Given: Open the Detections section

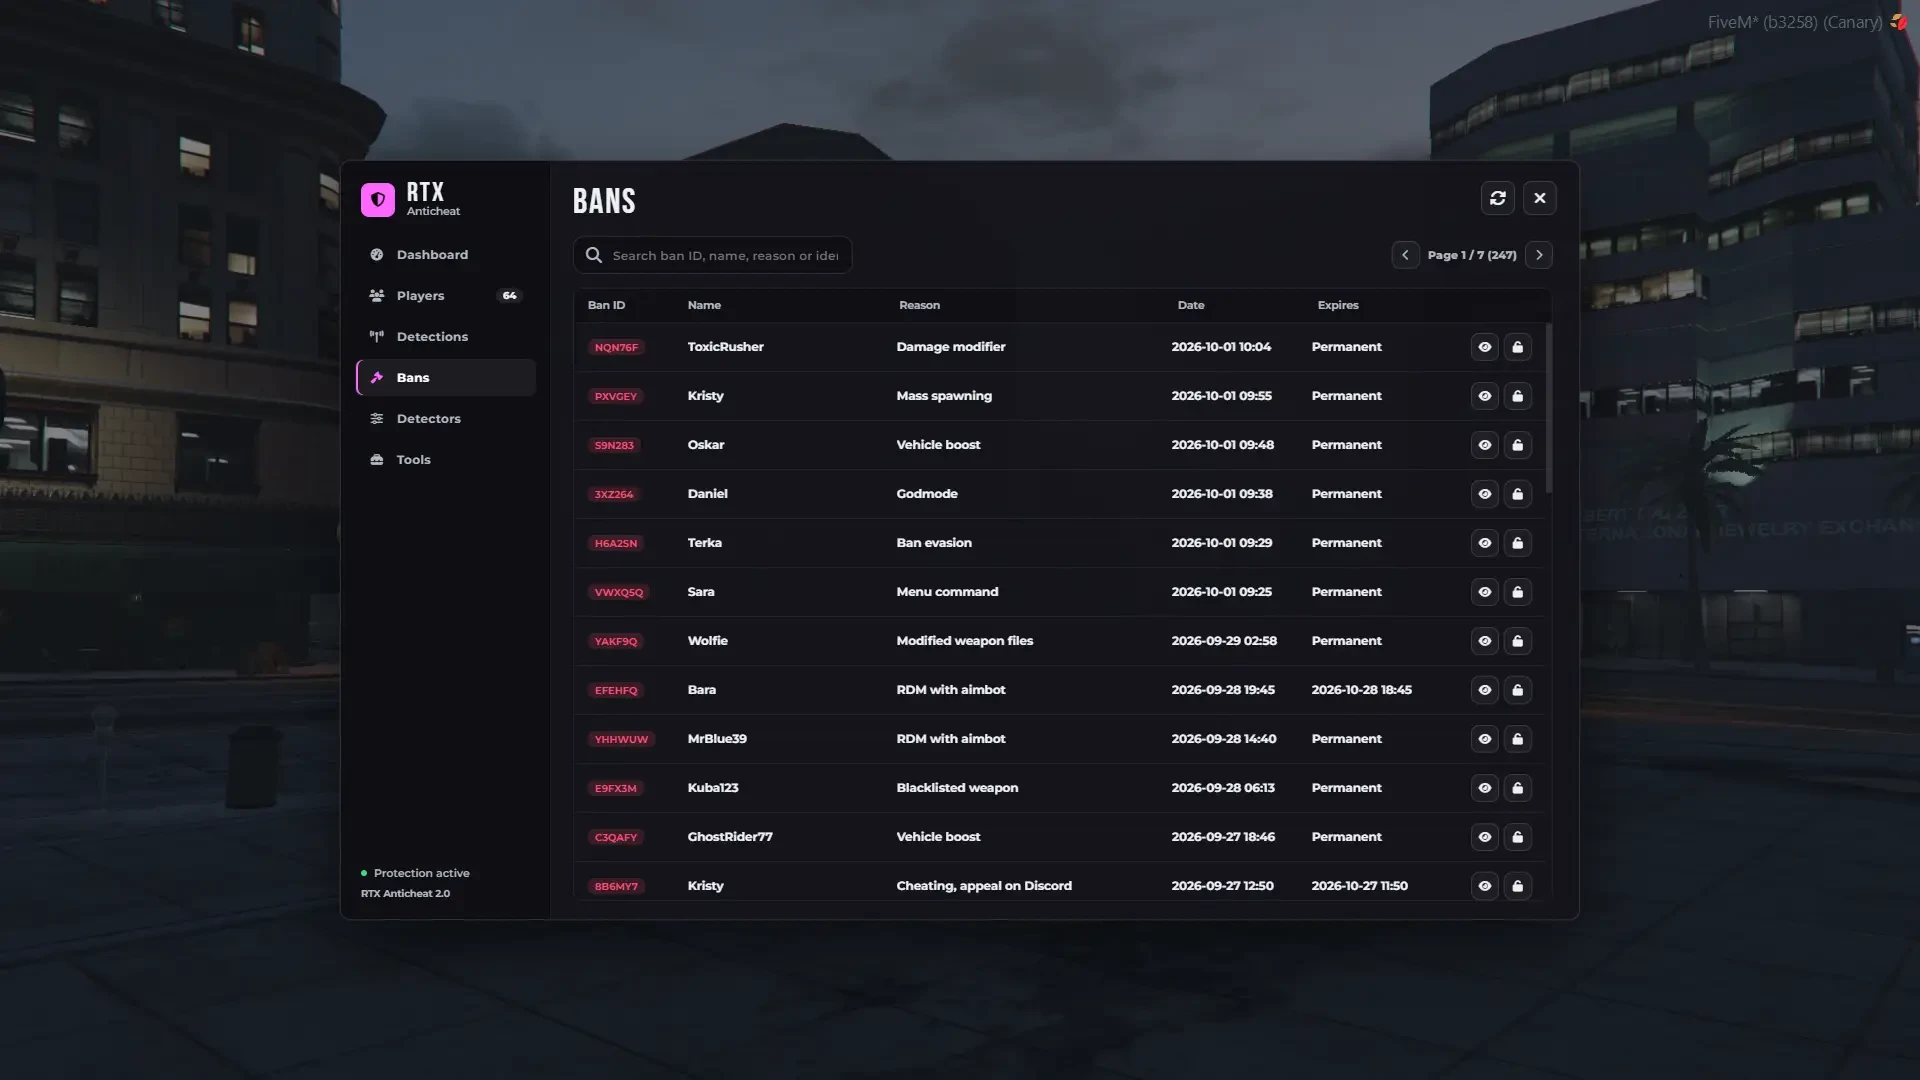Looking at the screenshot, I should pos(446,337).
